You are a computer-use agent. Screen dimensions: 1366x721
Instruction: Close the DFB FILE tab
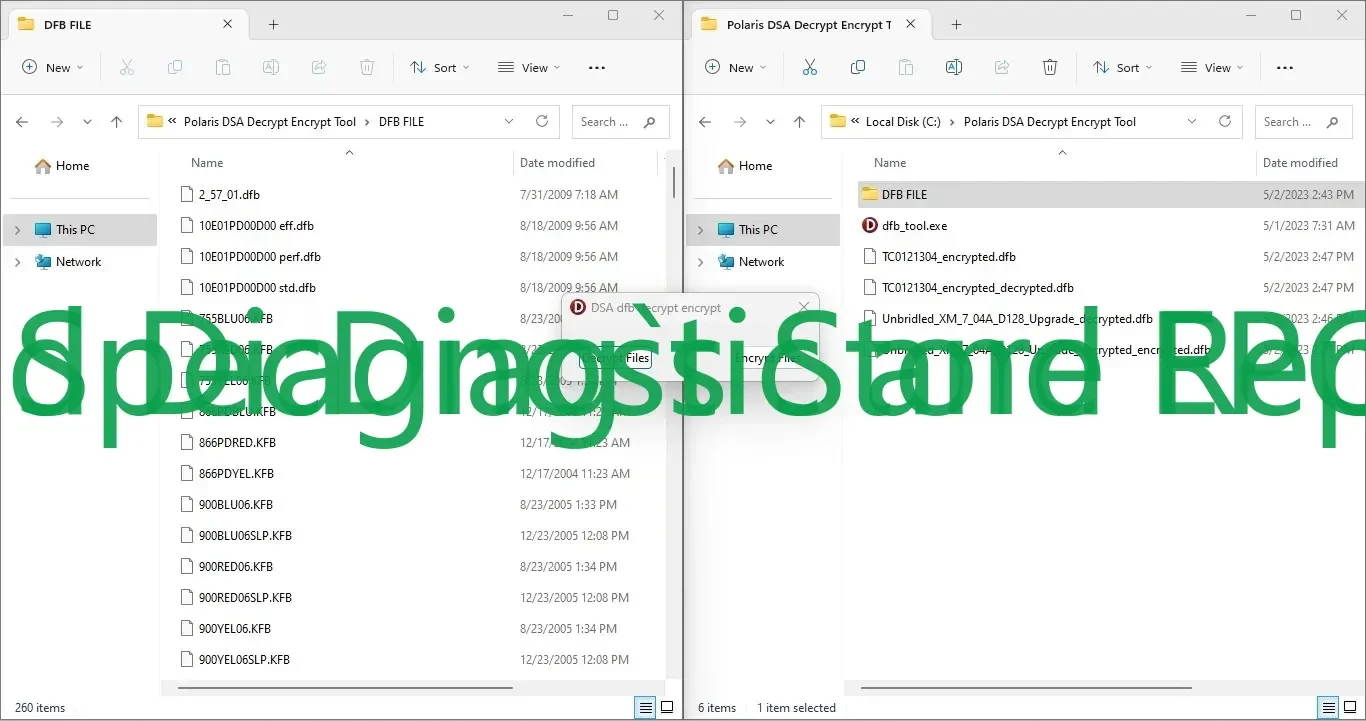tap(228, 25)
